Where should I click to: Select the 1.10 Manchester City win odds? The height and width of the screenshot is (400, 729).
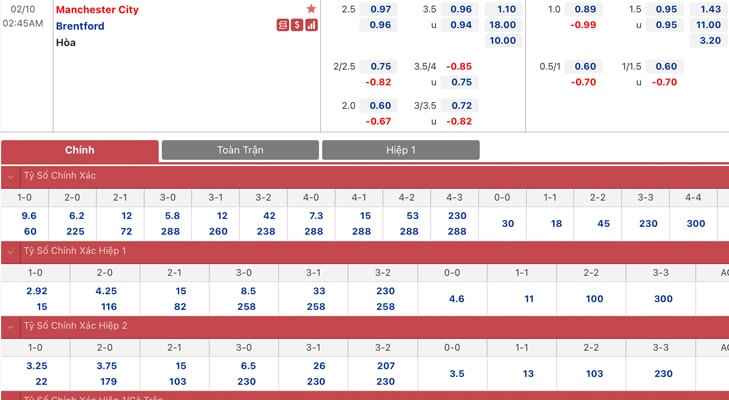tap(503, 9)
